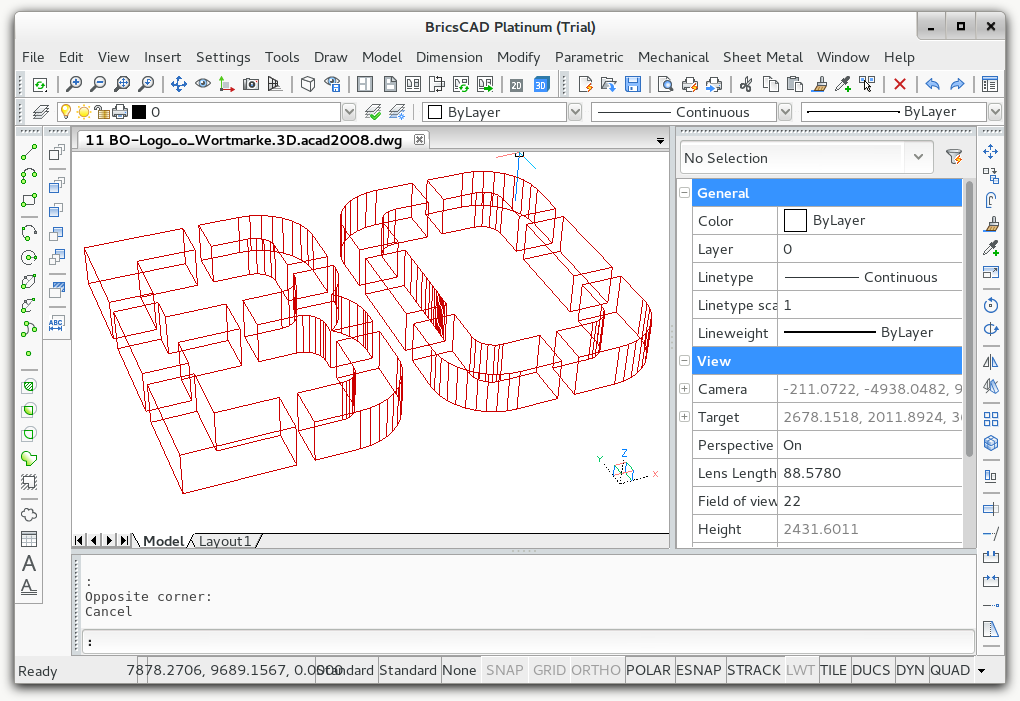Close the drawing document tab
This screenshot has height=701, width=1020.
pos(419,140)
